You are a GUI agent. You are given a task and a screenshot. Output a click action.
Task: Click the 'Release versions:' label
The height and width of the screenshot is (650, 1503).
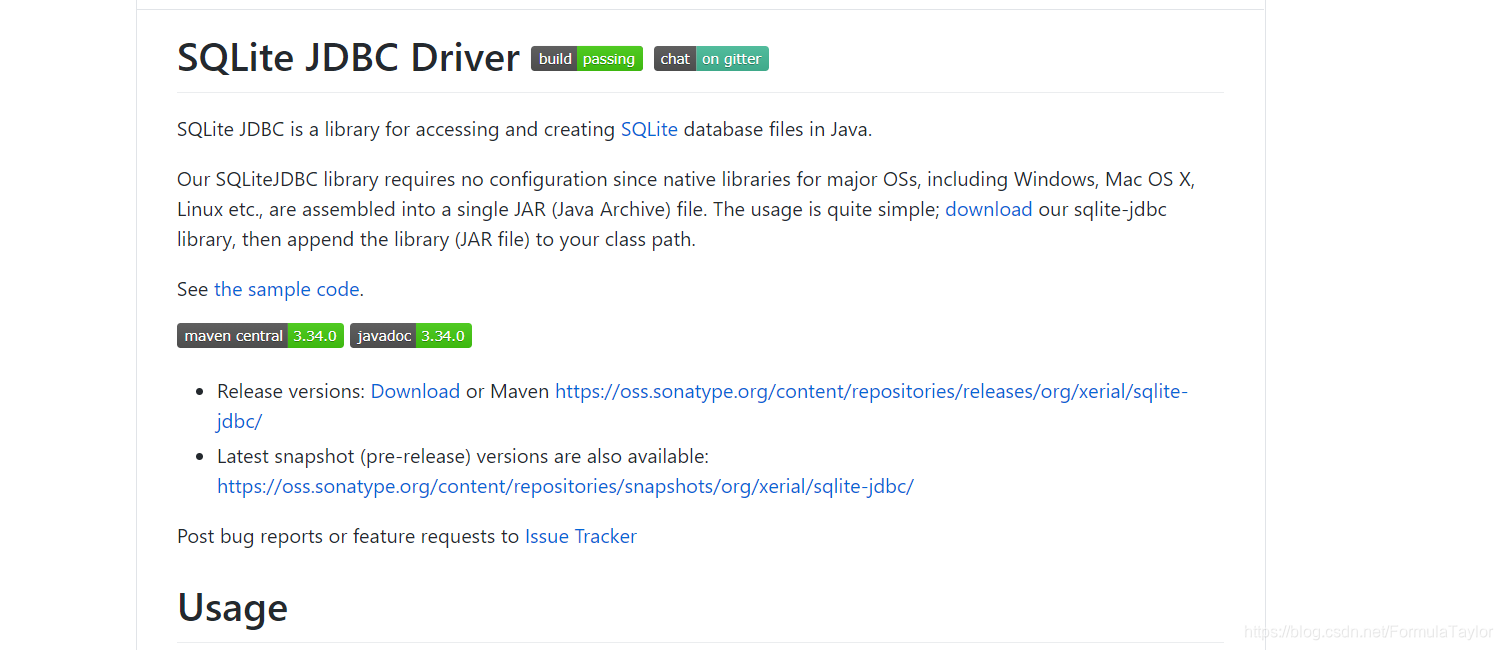291,391
